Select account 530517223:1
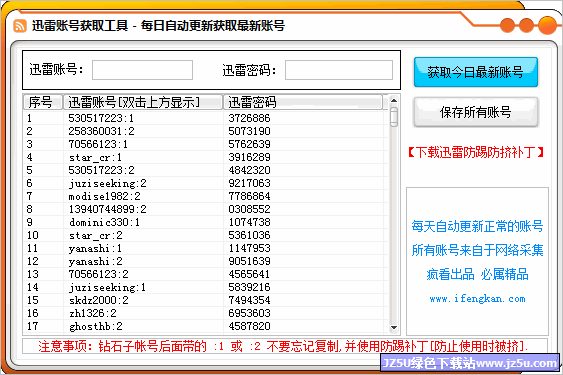This screenshot has height=375, width=563. point(101,118)
